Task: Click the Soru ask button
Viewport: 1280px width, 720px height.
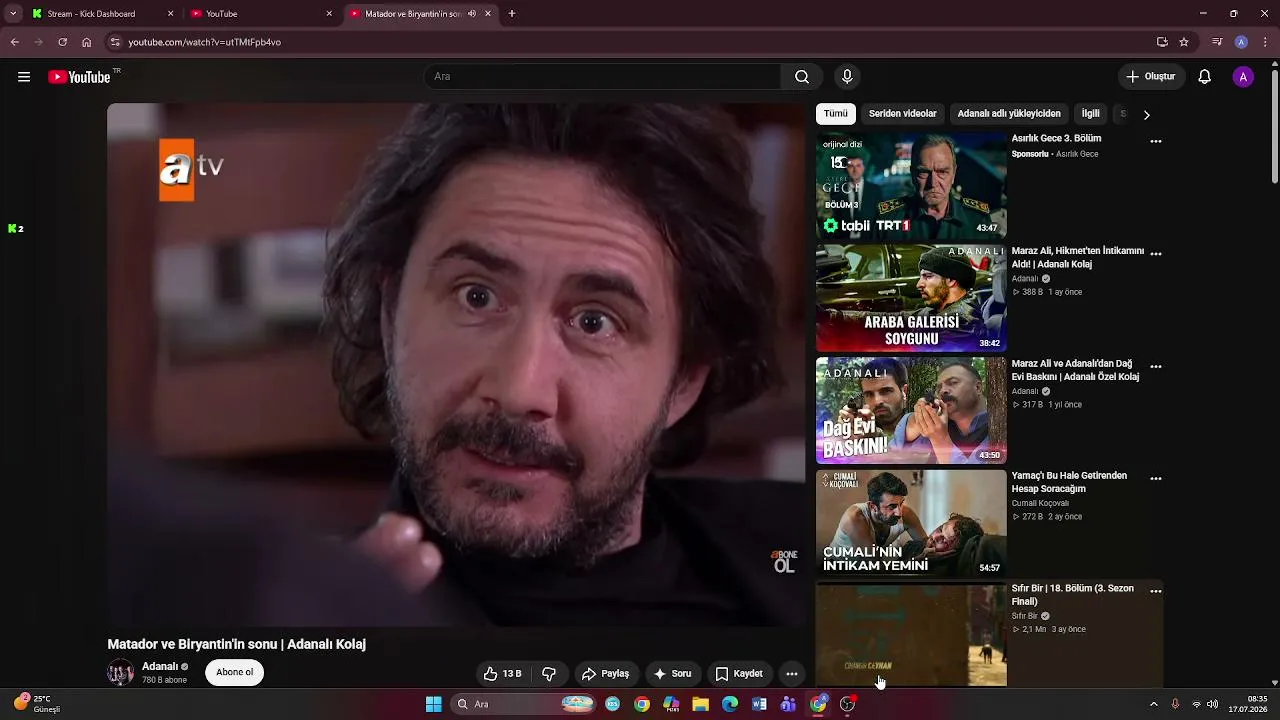Action: tap(673, 674)
